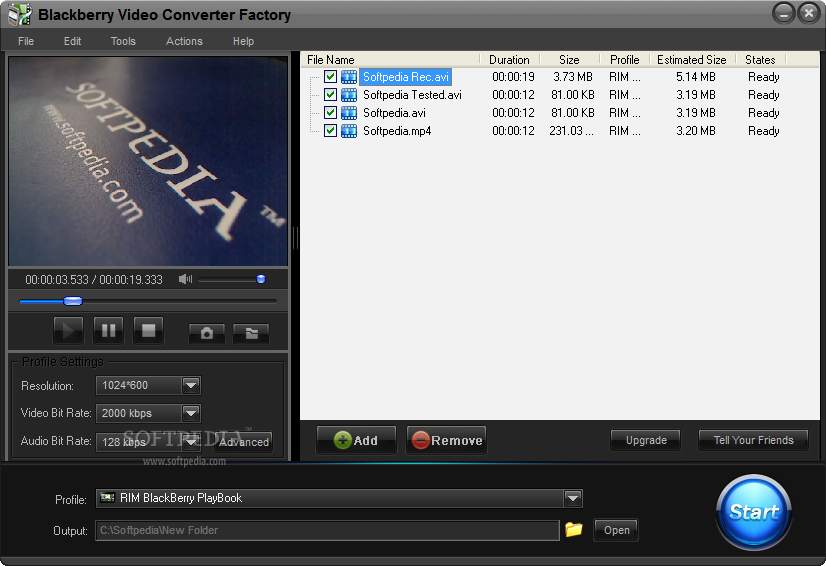Open the snapshot folder icon
The height and width of the screenshot is (566, 826).
(x=251, y=333)
